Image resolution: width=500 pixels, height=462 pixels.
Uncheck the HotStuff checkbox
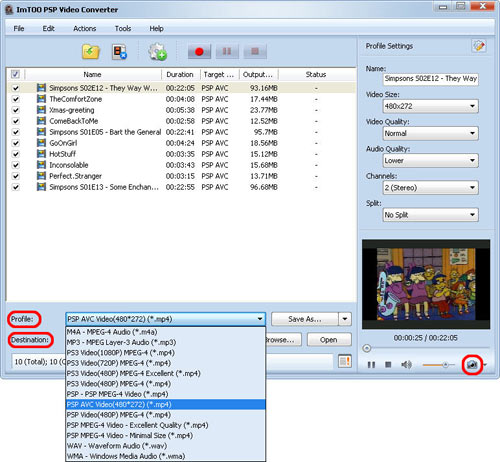[15, 154]
